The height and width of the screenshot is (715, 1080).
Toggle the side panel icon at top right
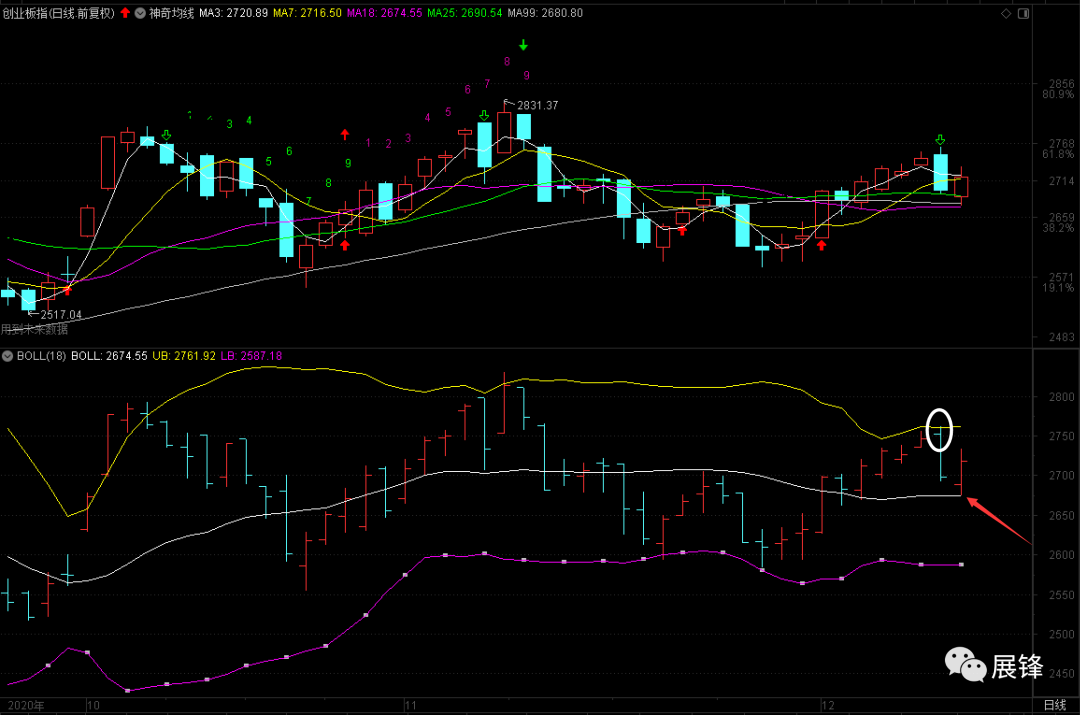pos(1024,13)
